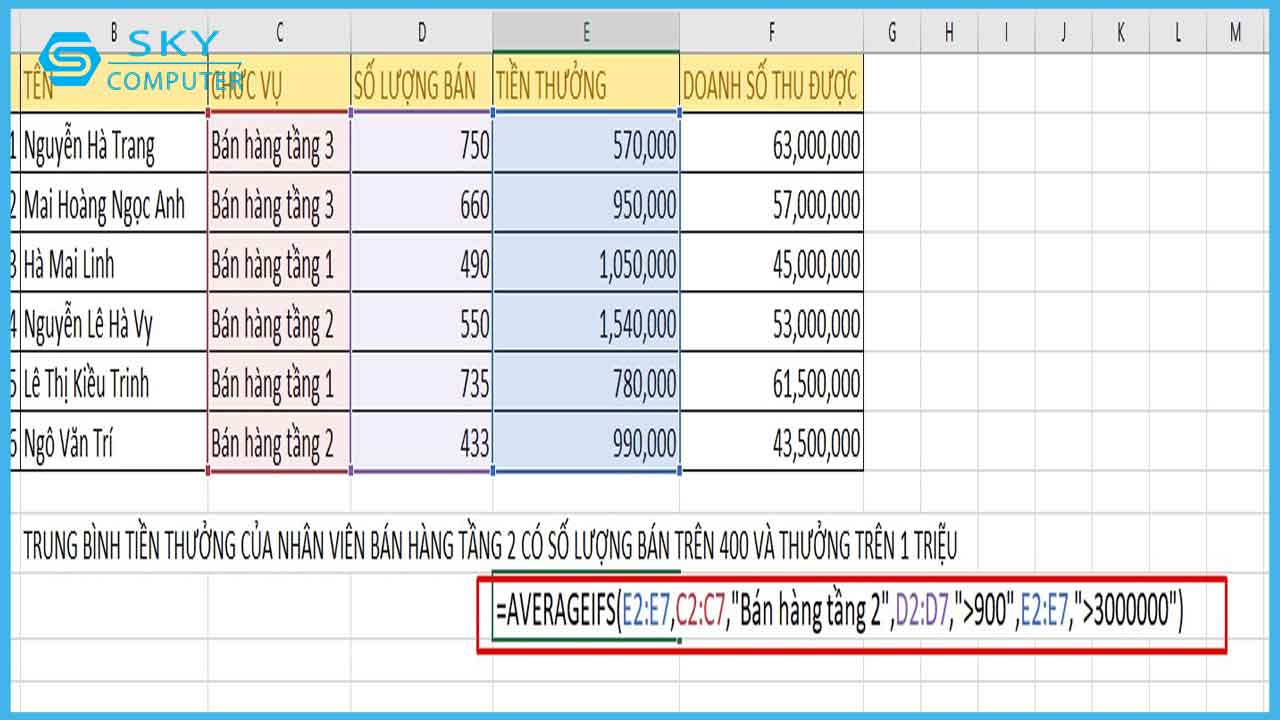Select the column D header
Screen dimensions: 1280x720
421,33
